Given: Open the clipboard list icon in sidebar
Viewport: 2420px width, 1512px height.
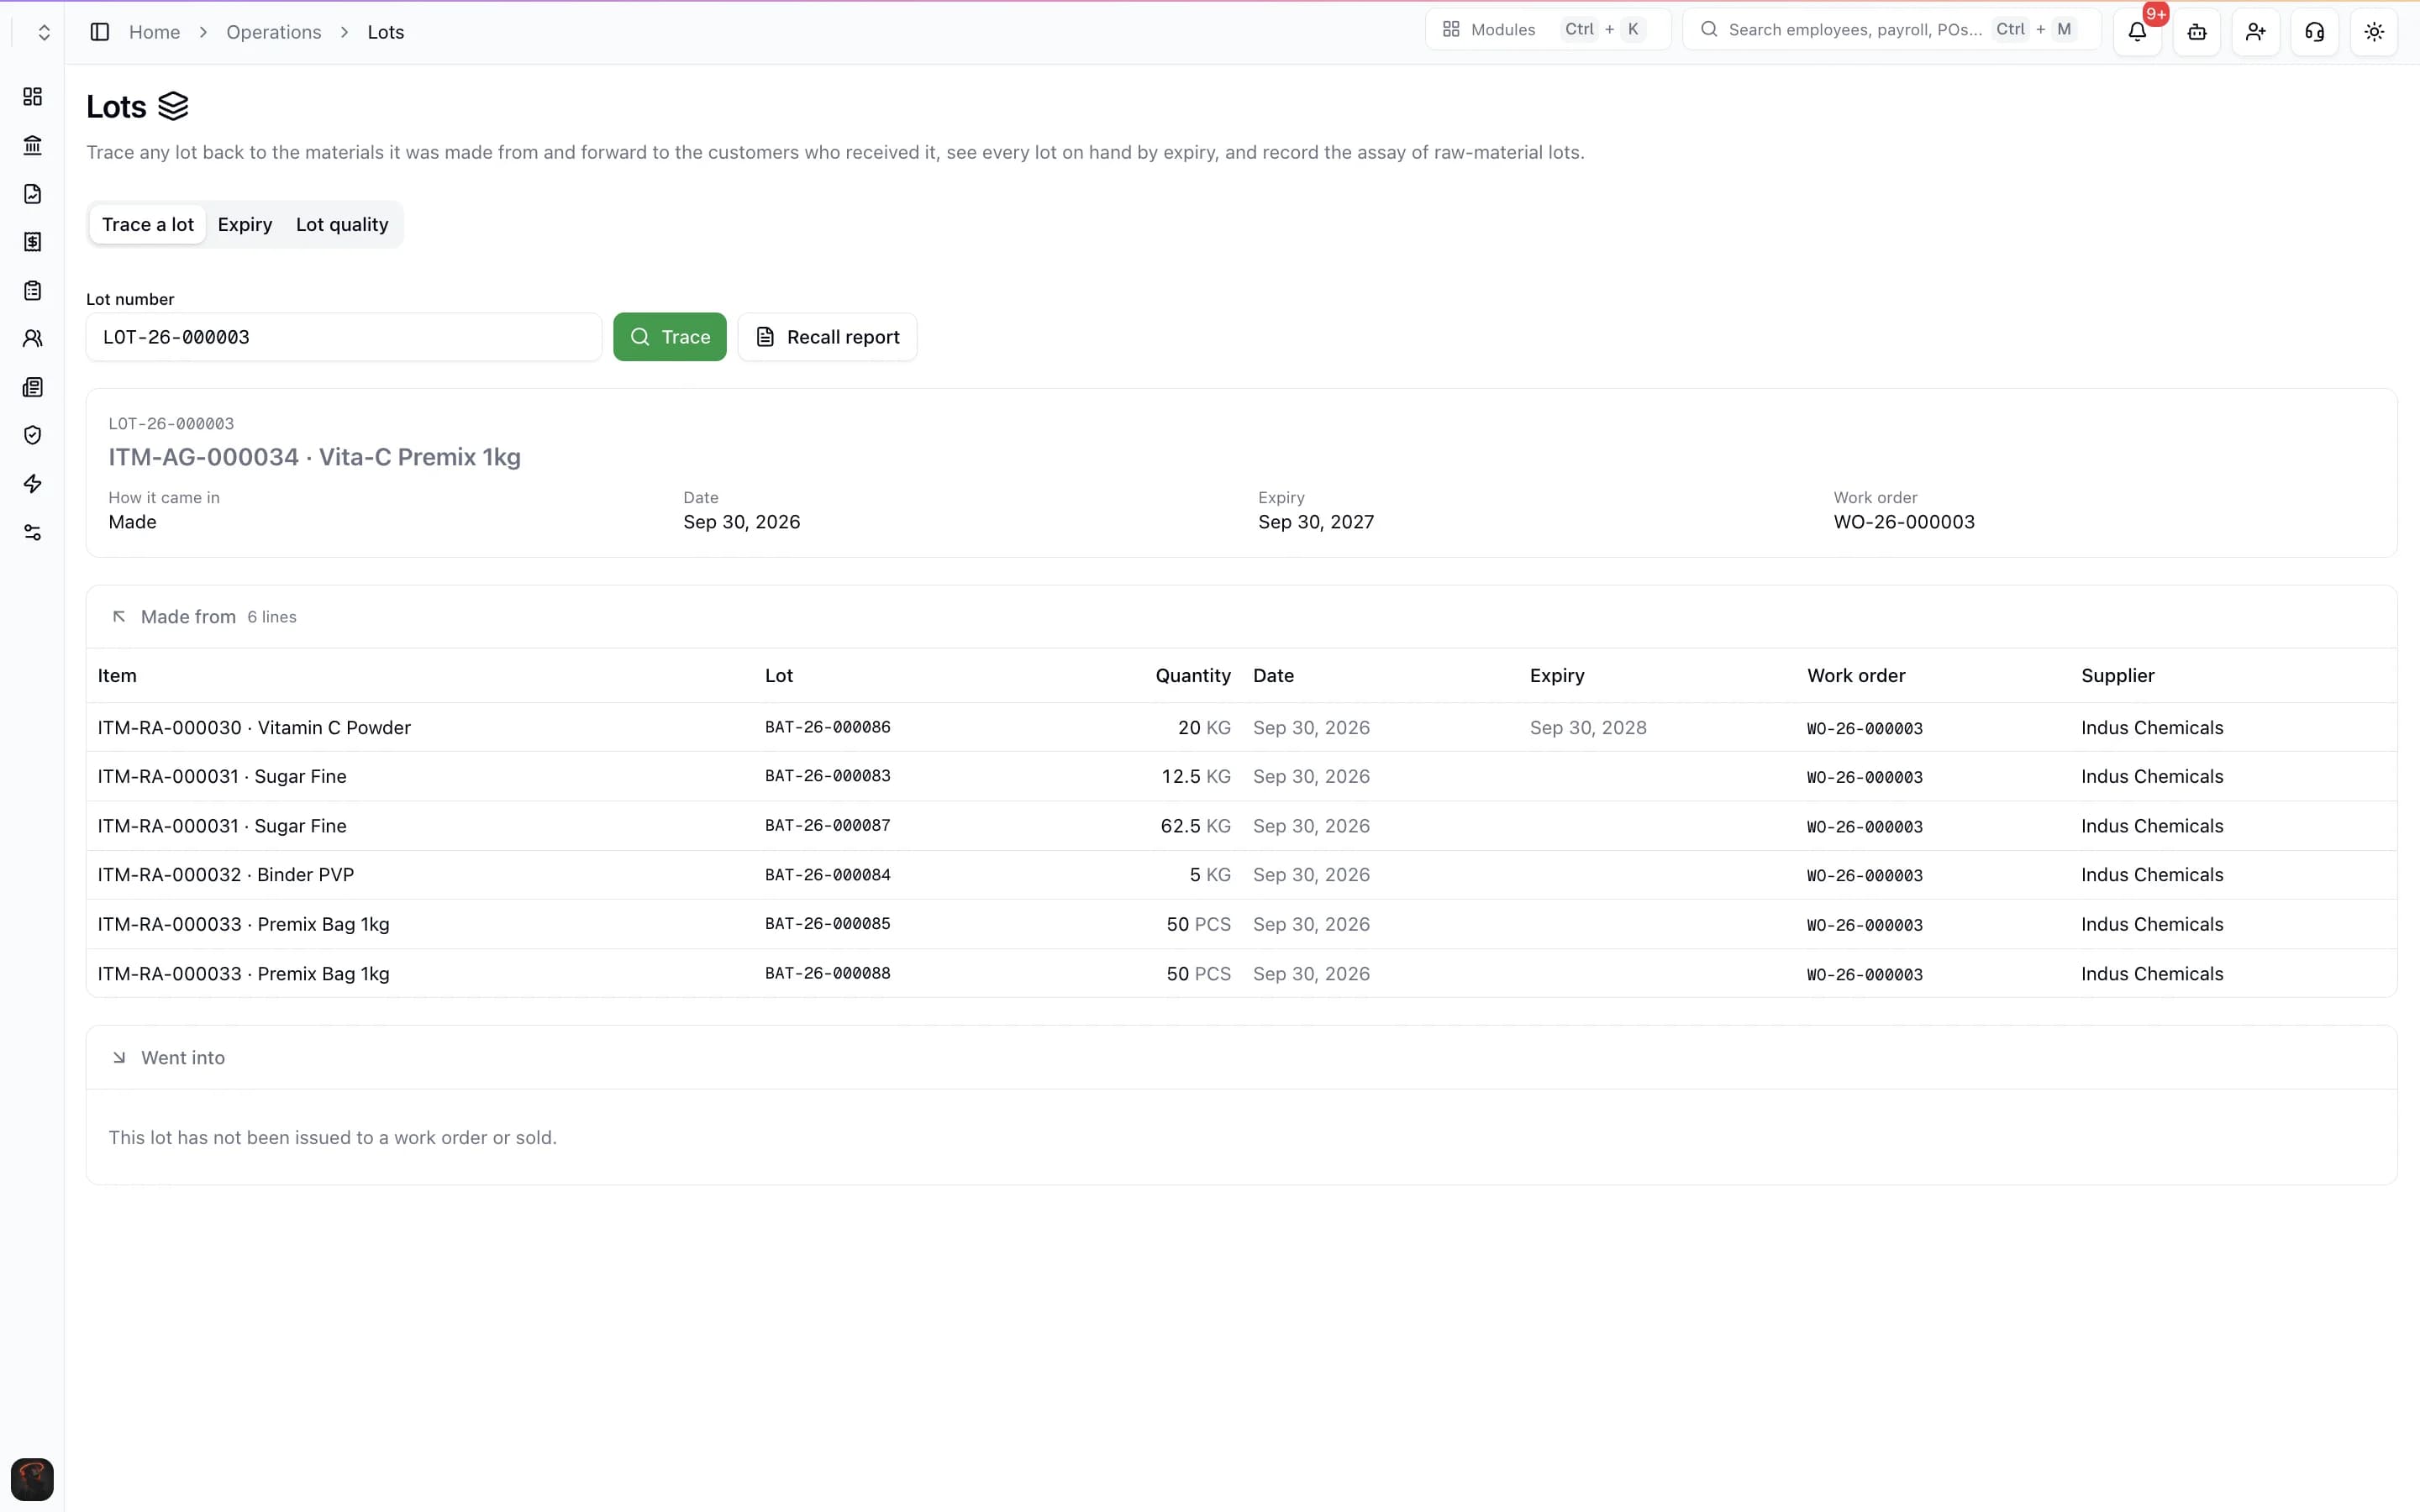Looking at the screenshot, I should (x=32, y=290).
